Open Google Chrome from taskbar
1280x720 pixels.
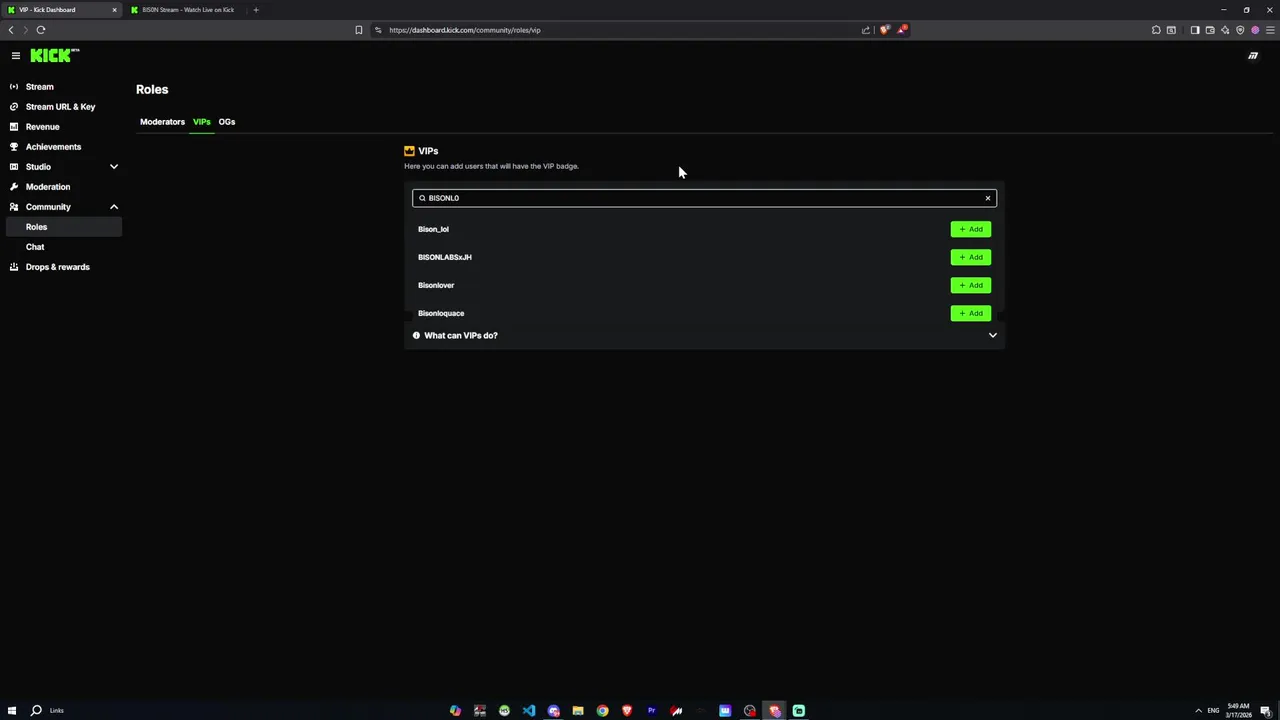[602, 711]
